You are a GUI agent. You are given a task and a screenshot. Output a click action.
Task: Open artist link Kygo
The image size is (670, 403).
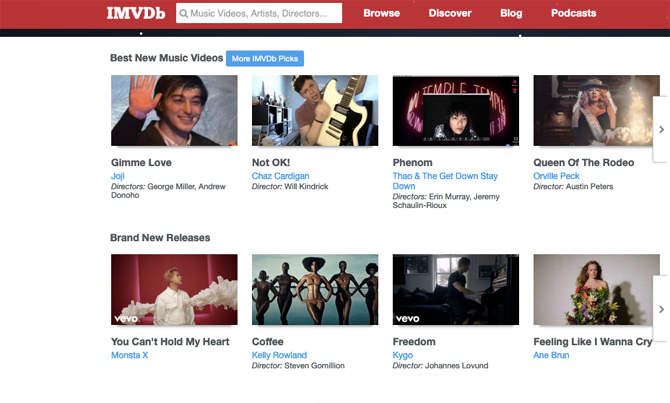pyautogui.click(x=403, y=355)
